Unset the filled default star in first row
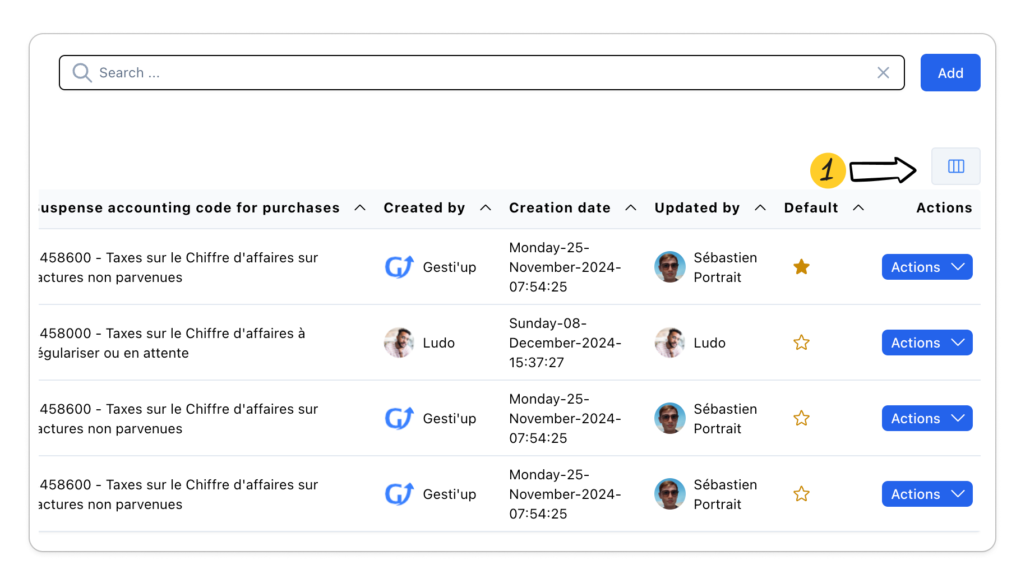This screenshot has height=583, width=1030. point(801,267)
